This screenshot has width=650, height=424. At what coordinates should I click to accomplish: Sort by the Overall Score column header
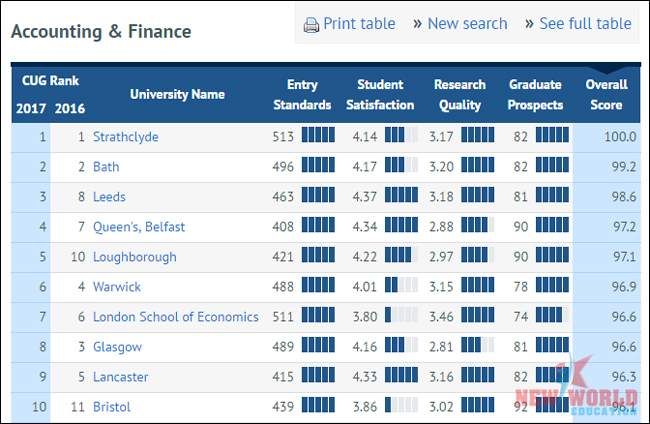pos(606,94)
